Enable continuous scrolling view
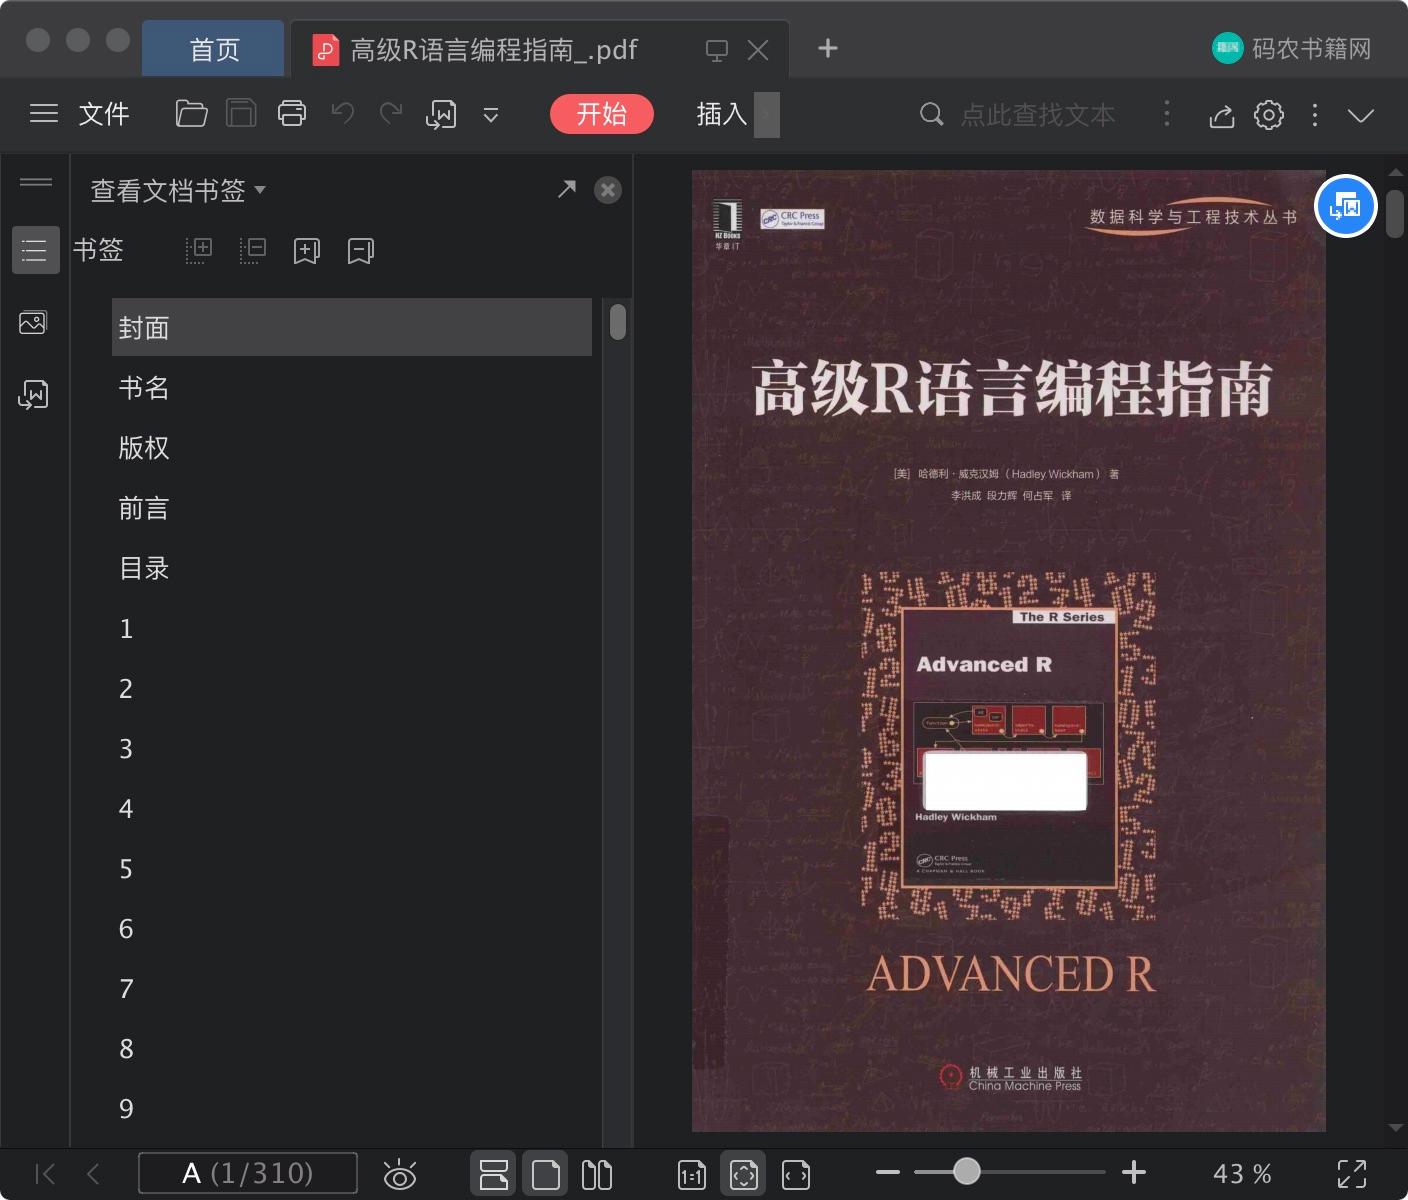This screenshot has height=1200, width=1408. (x=494, y=1174)
